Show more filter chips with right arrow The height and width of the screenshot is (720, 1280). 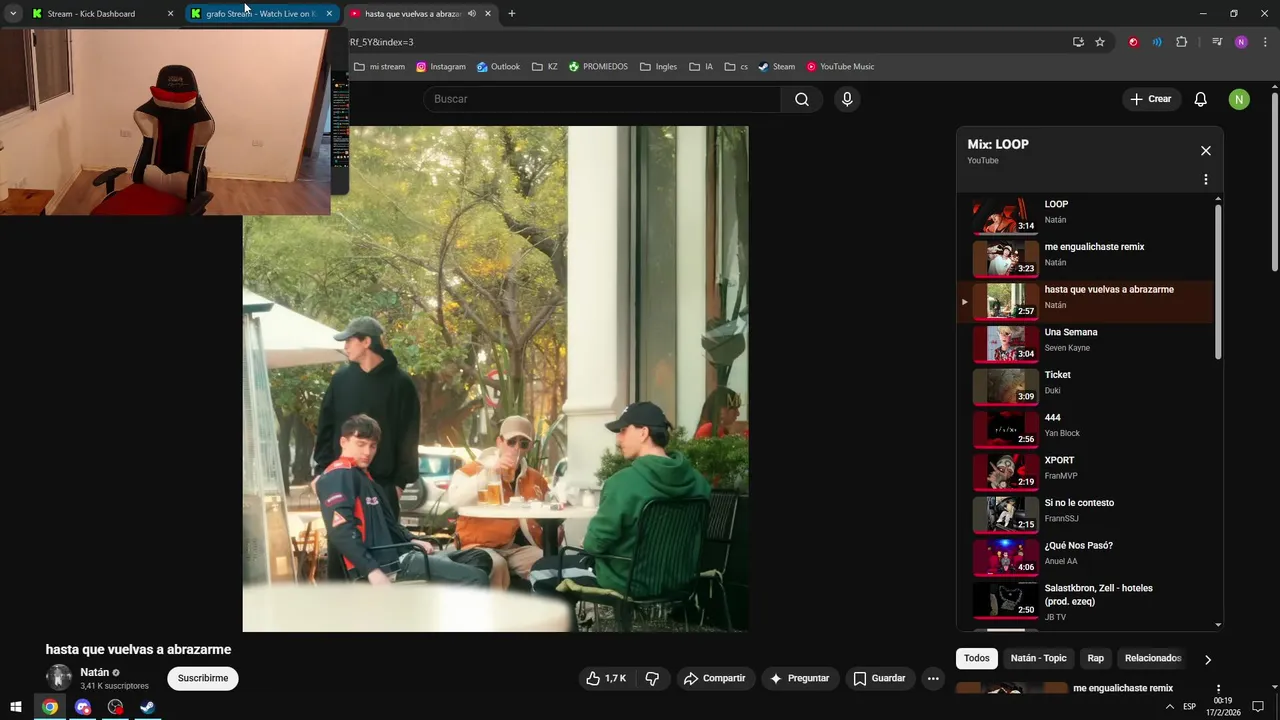[x=1208, y=659]
